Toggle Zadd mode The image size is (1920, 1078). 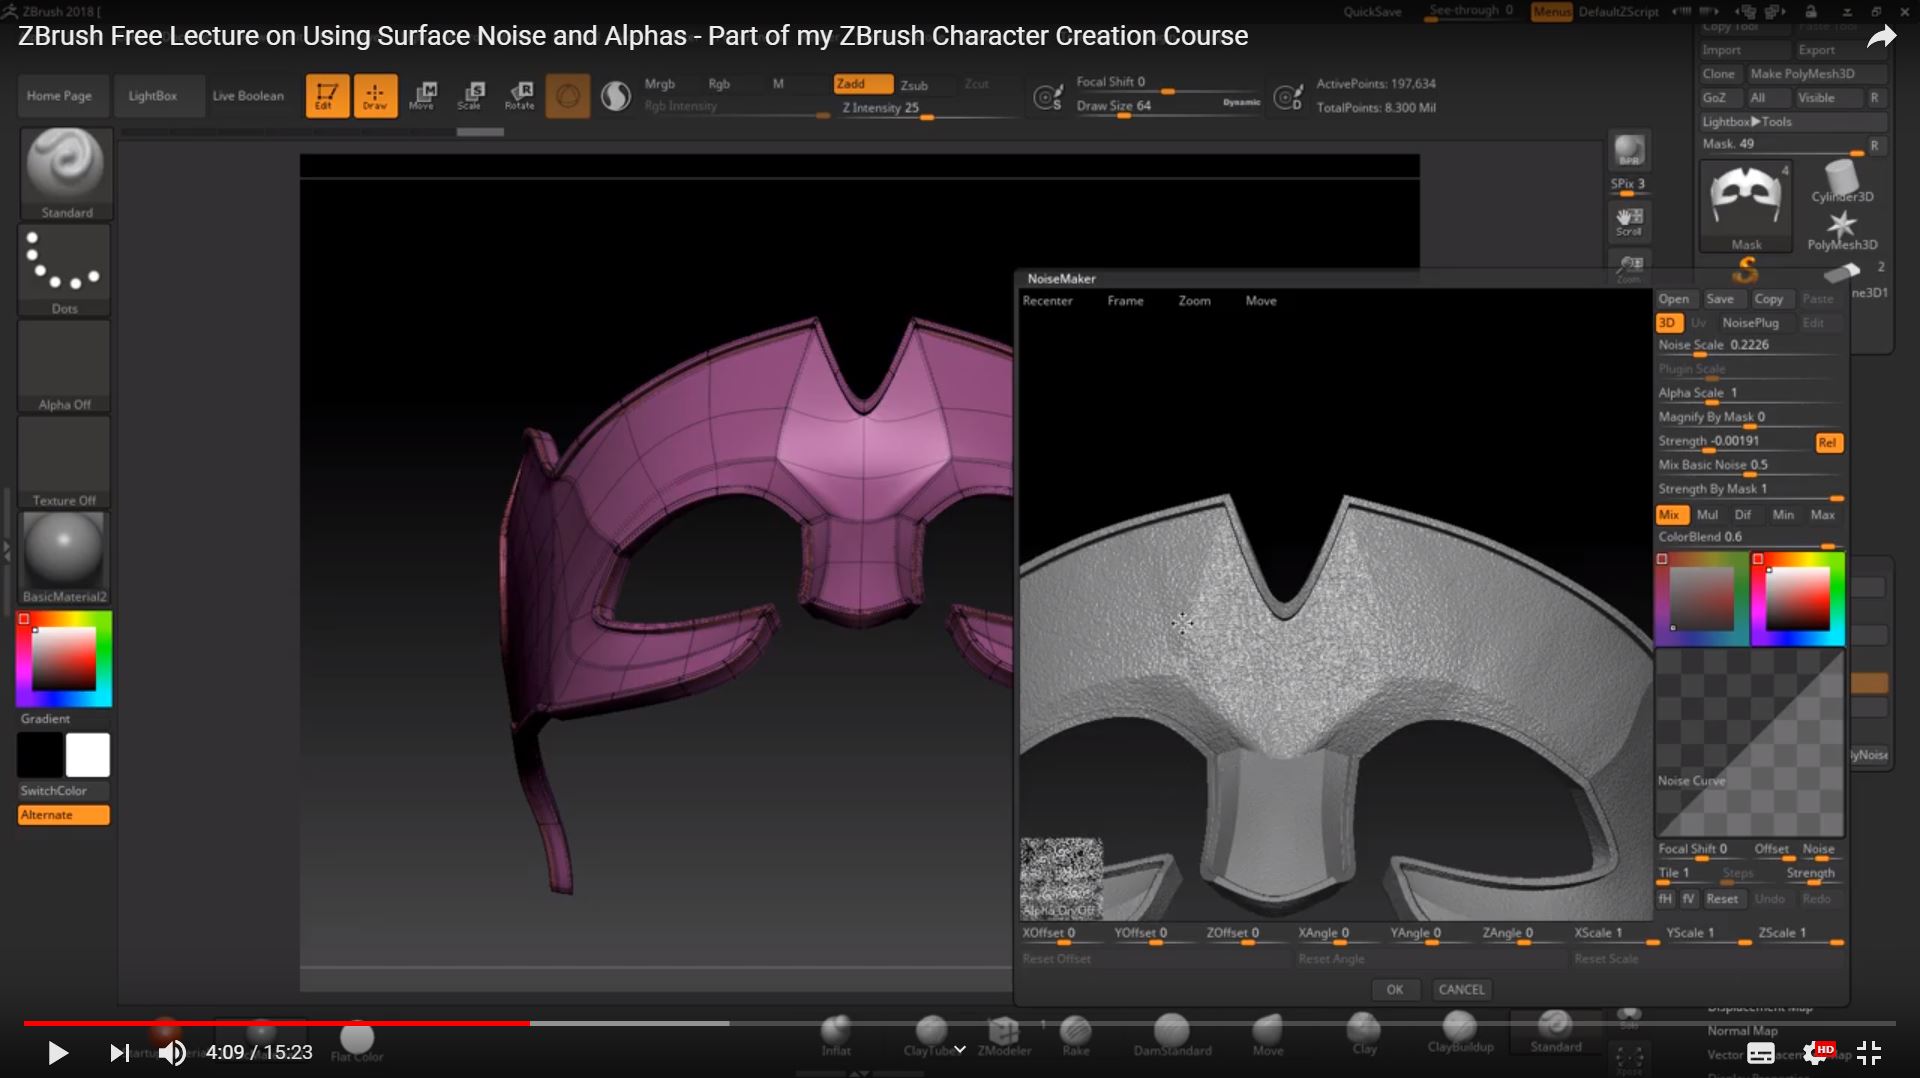863,84
